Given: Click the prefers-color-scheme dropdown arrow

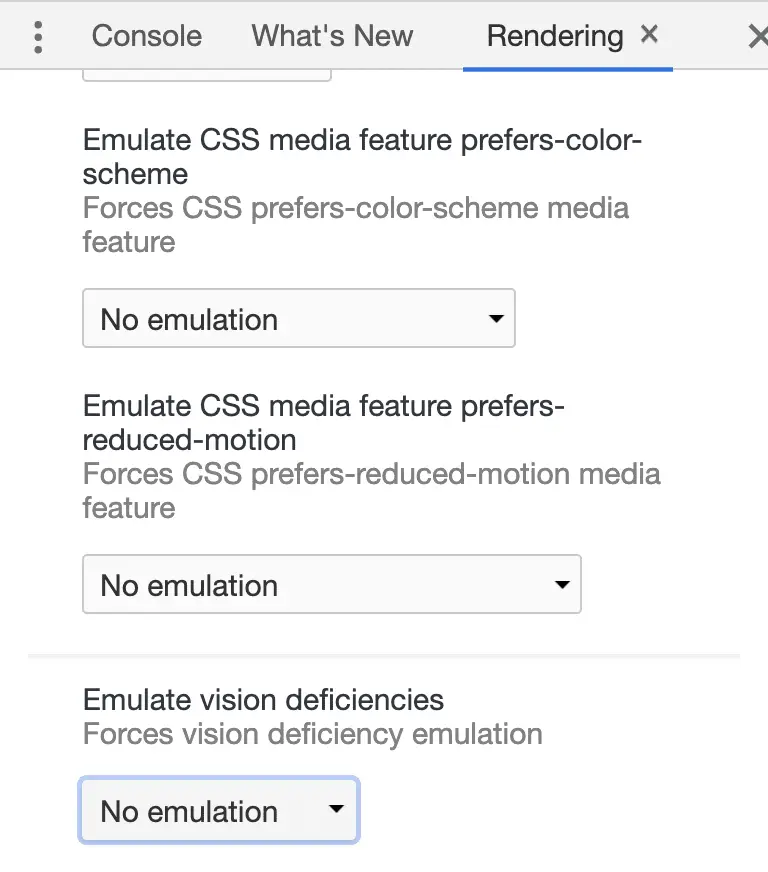Looking at the screenshot, I should (x=496, y=319).
